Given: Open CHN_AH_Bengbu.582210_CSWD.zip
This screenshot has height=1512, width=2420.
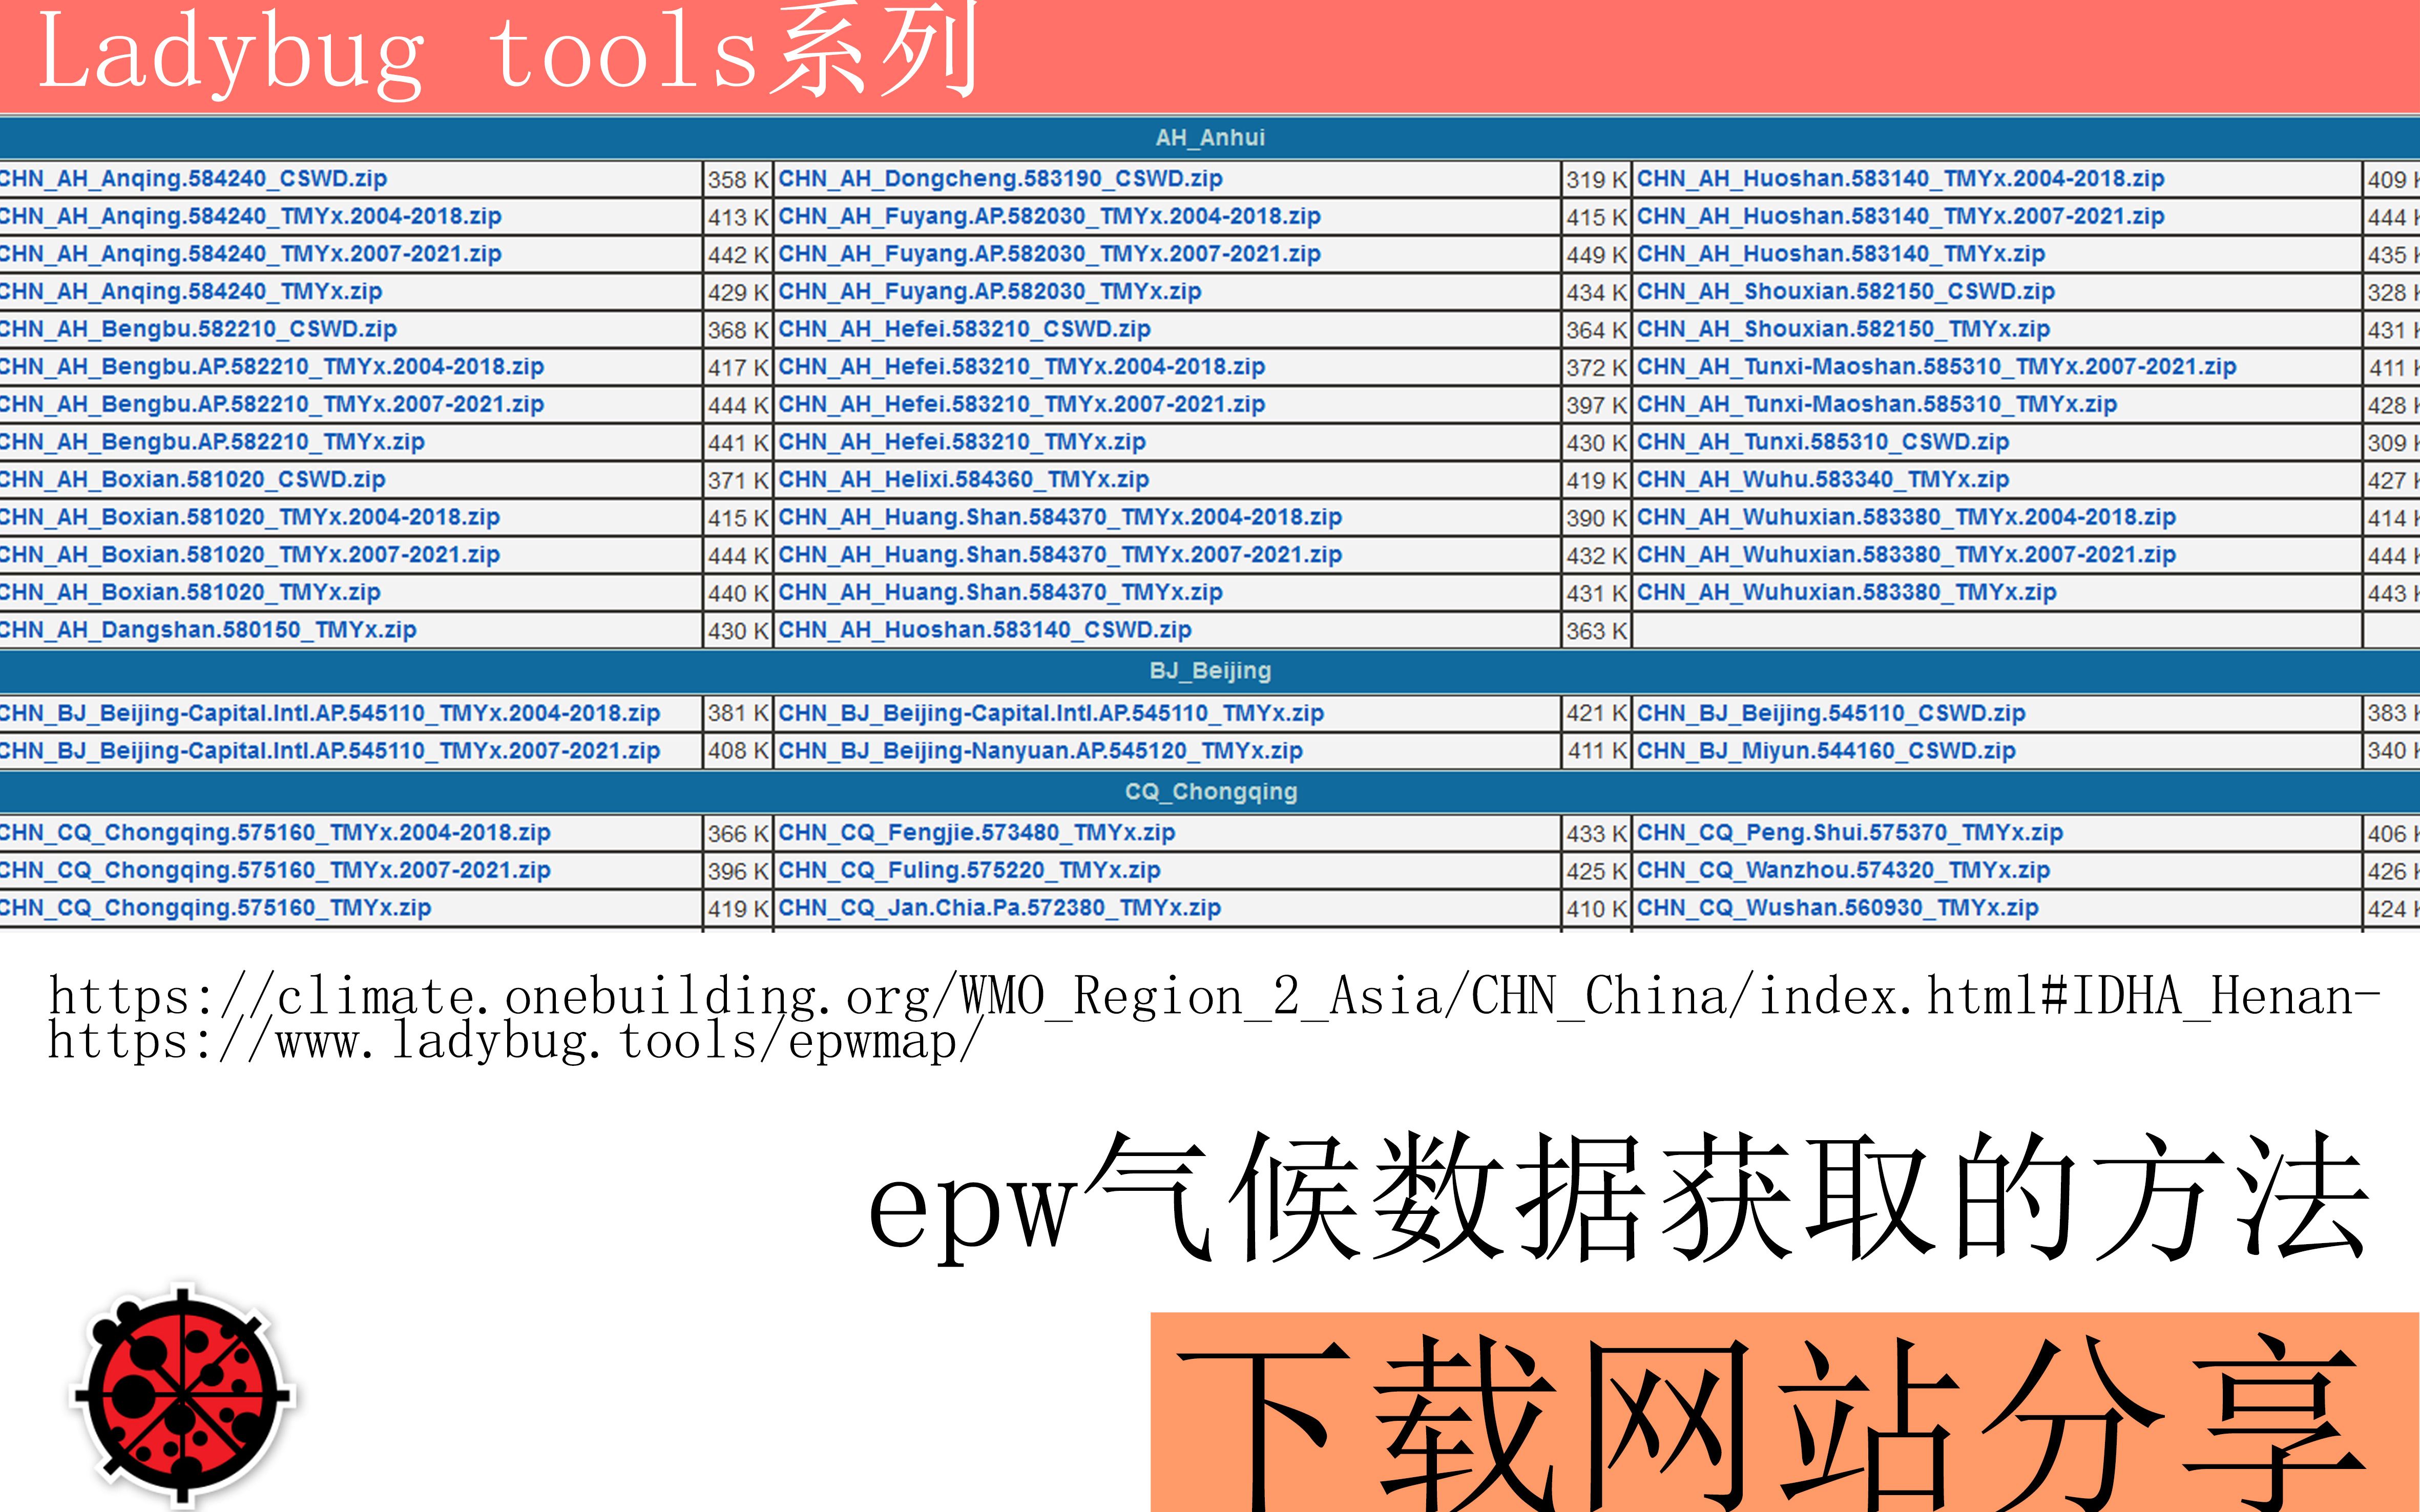Looking at the screenshot, I should coord(198,329).
